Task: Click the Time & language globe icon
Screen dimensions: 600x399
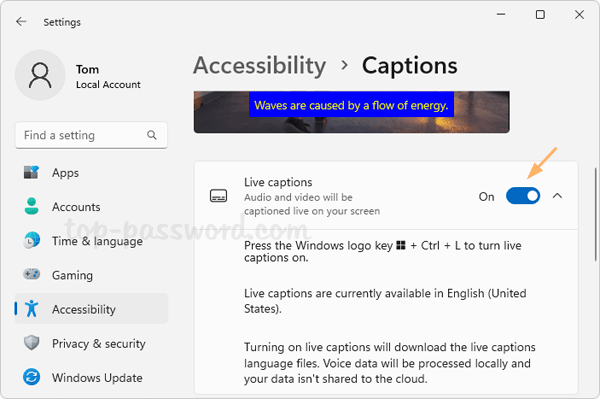Action: pyautogui.click(x=31, y=241)
